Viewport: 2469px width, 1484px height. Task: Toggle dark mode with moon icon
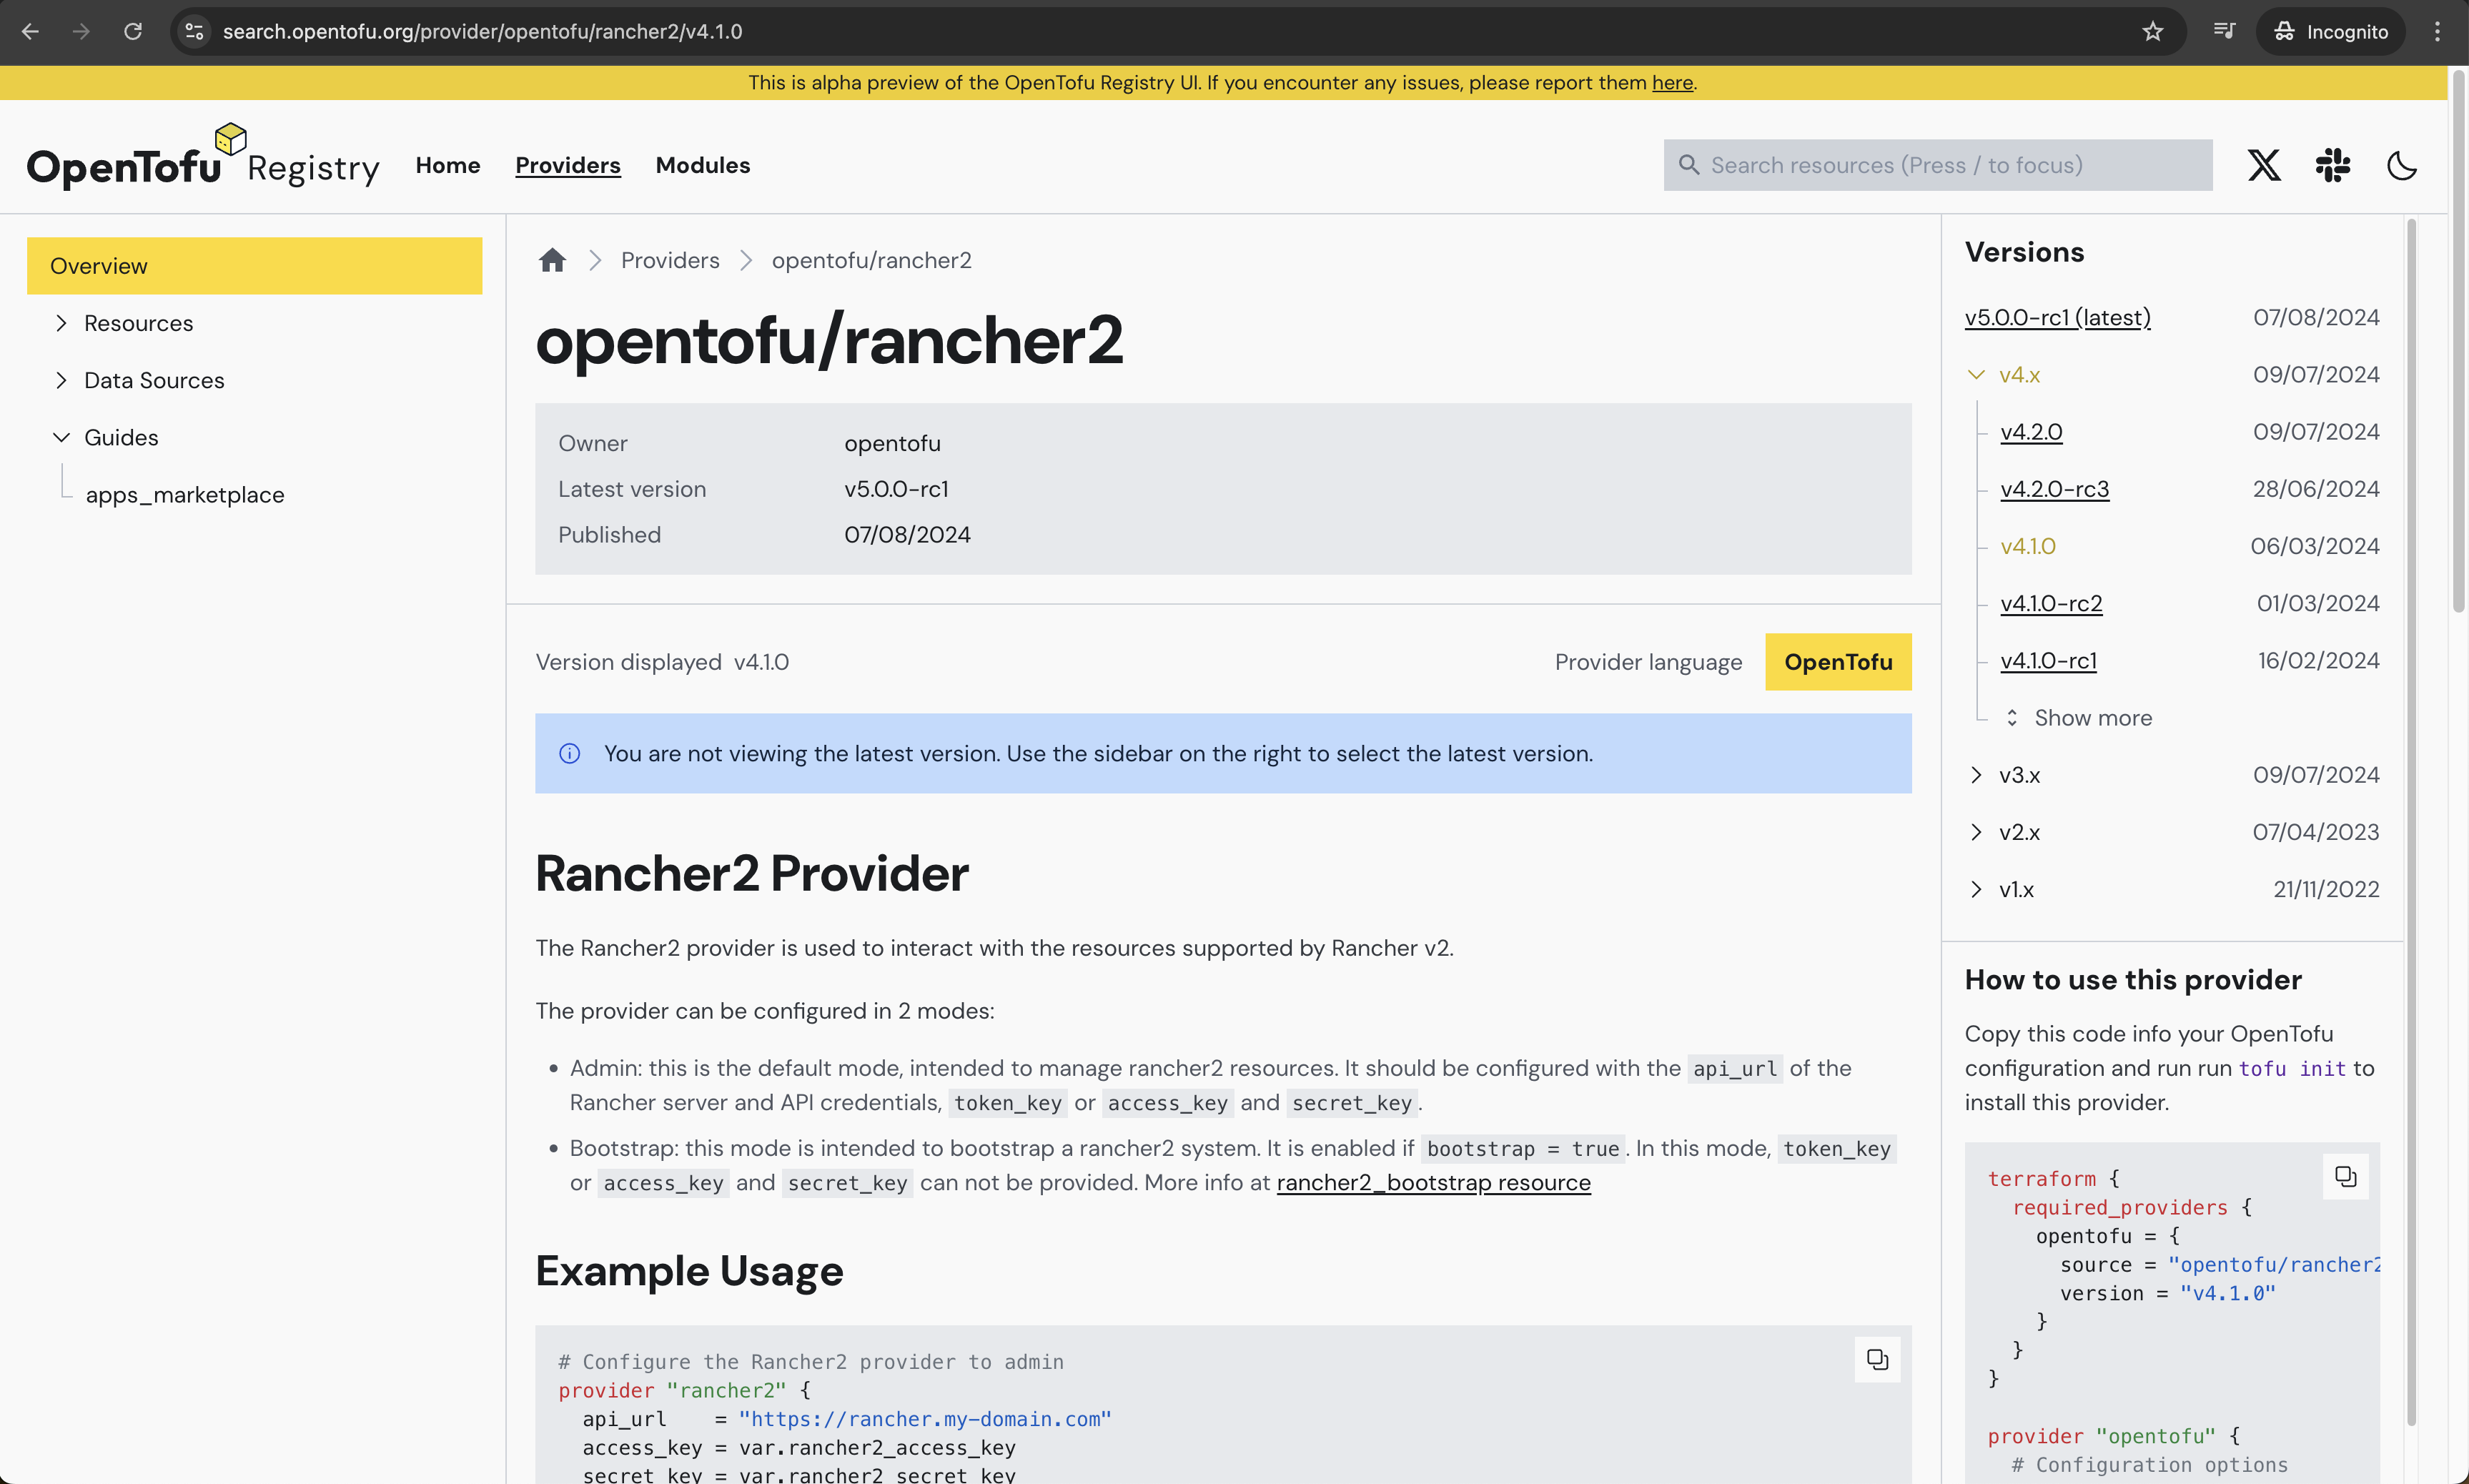coord(2400,164)
